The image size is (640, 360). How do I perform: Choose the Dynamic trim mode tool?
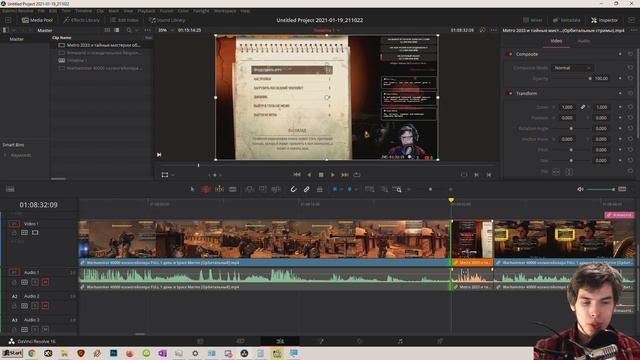219,189
